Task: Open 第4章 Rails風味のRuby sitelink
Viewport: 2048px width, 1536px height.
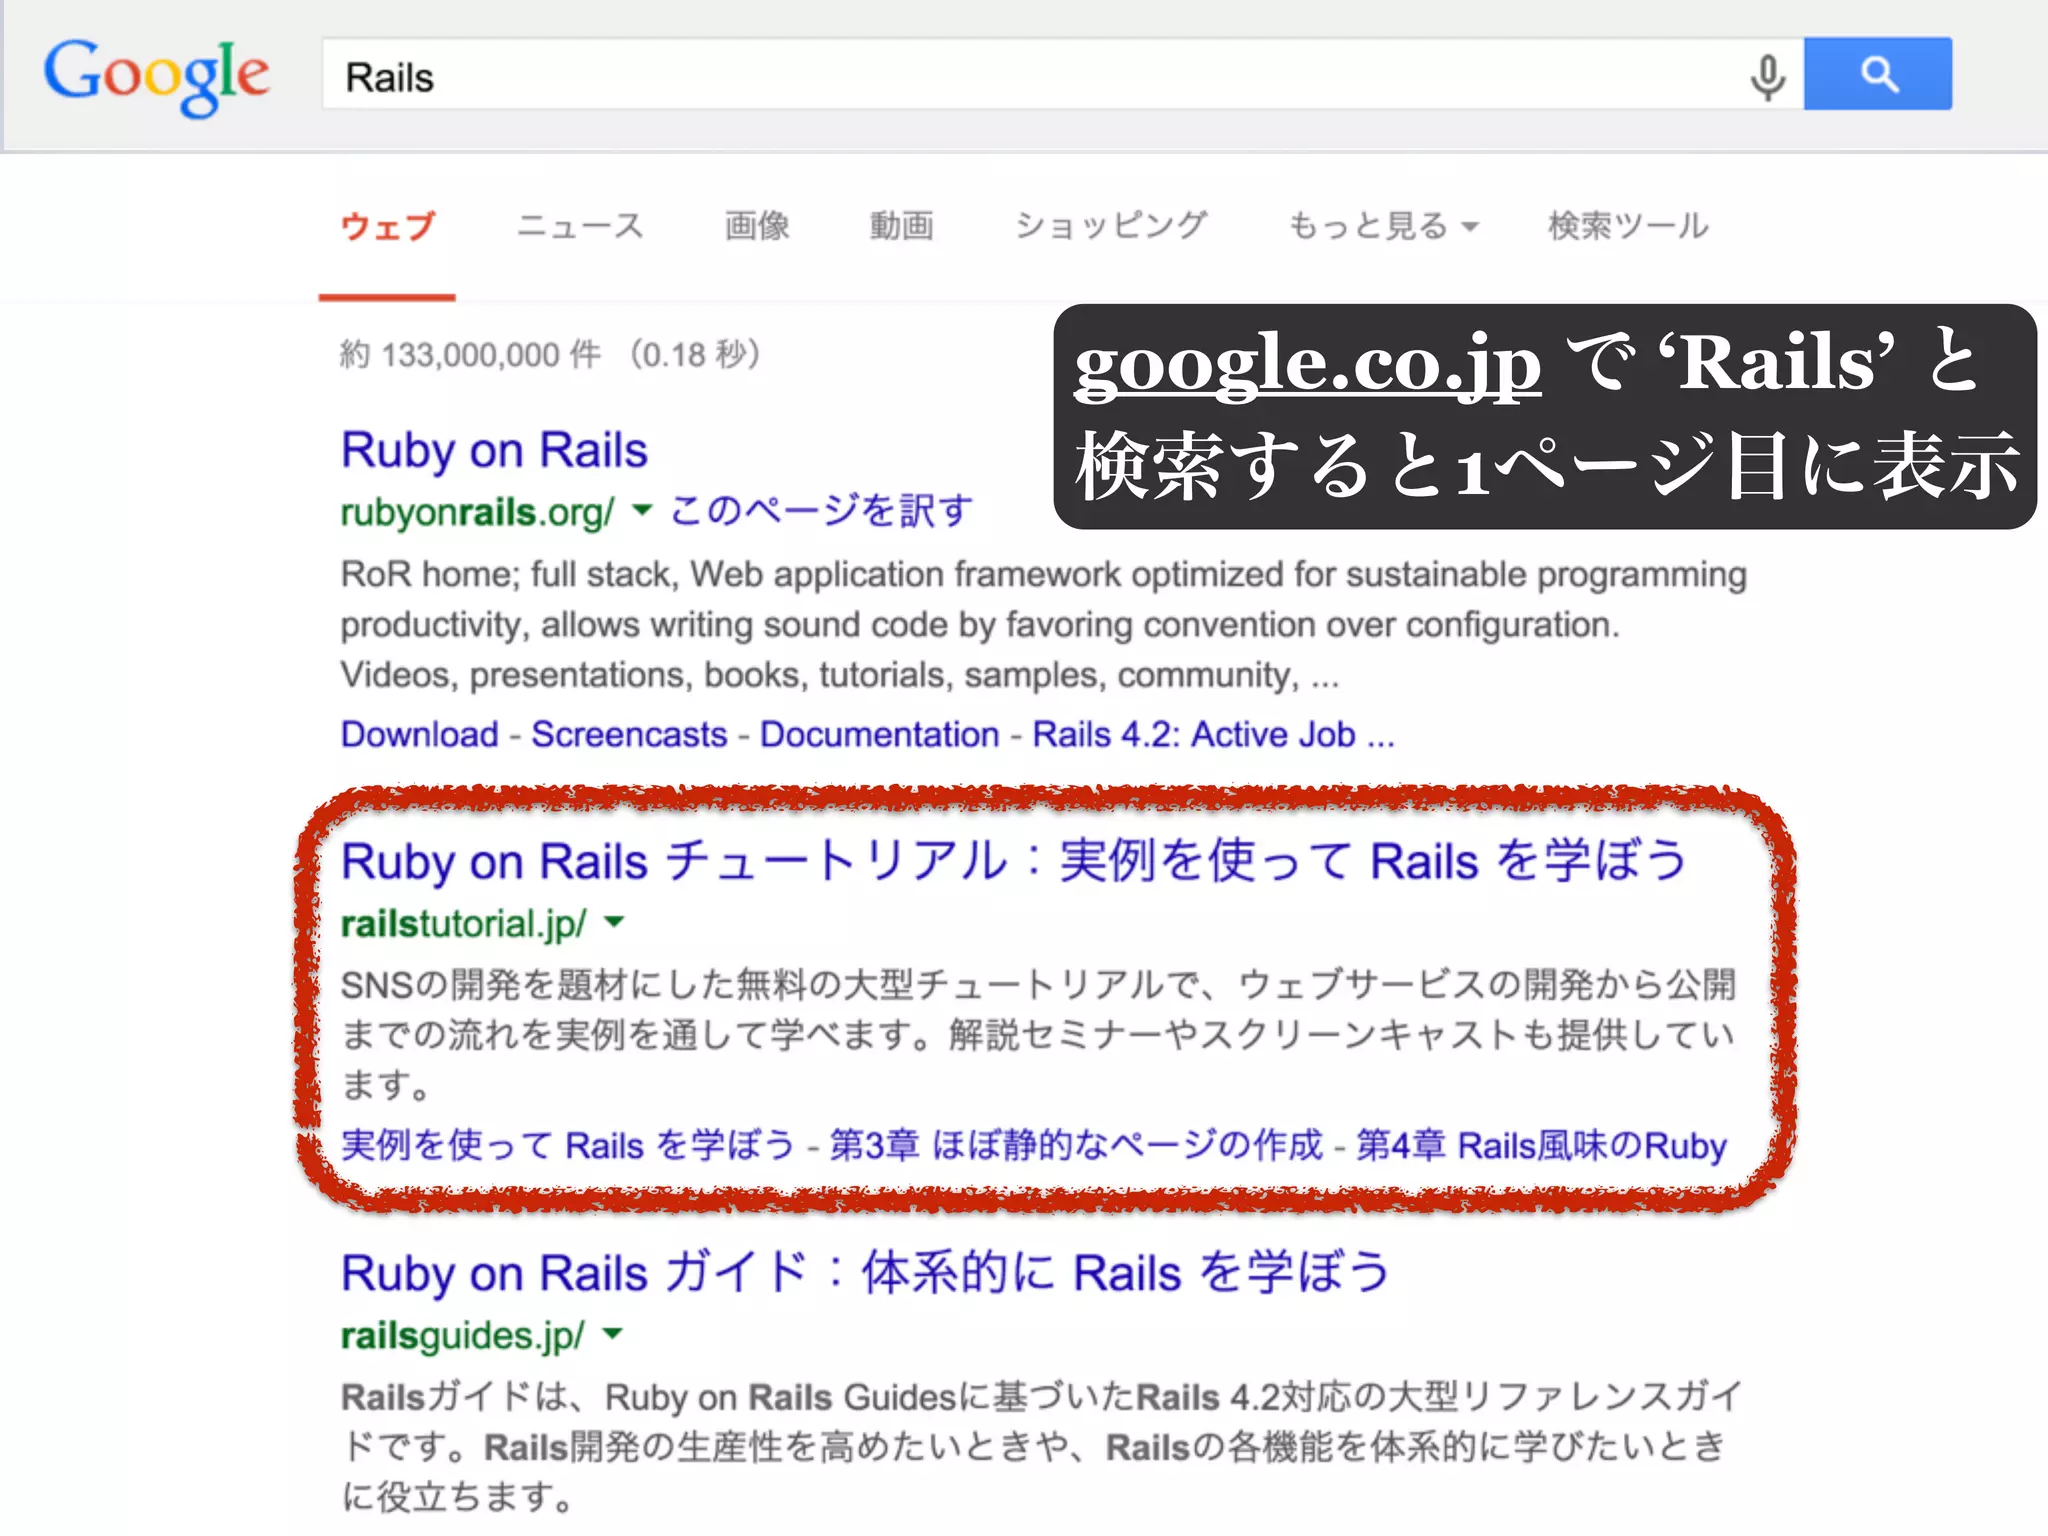Action: (1541, 1145)
